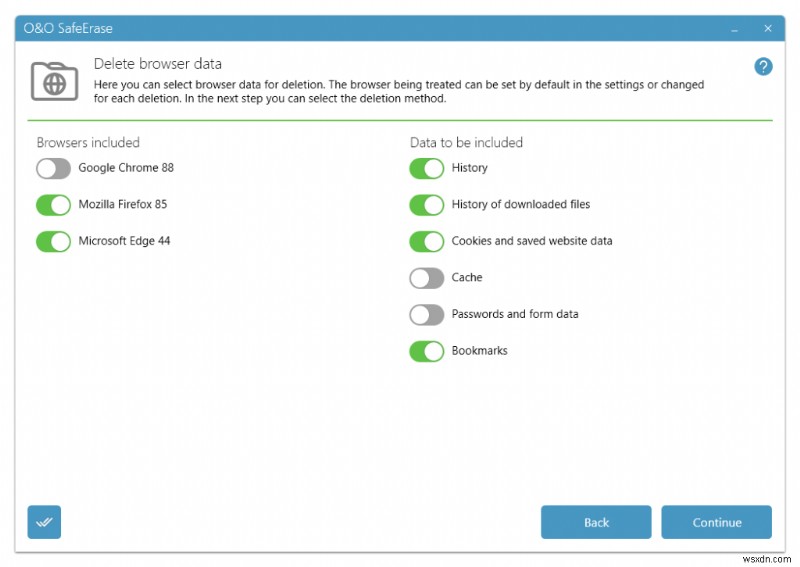Close the O&O SafeErase window
This screenshot has height=567, width=800.
767,29
